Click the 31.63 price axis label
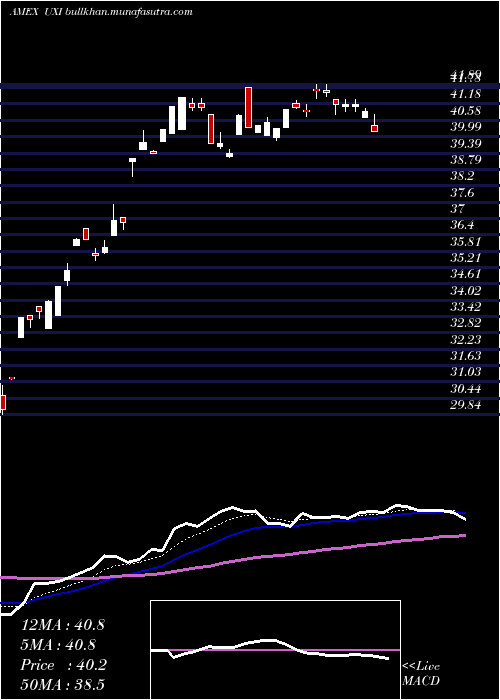 (465, 356)
